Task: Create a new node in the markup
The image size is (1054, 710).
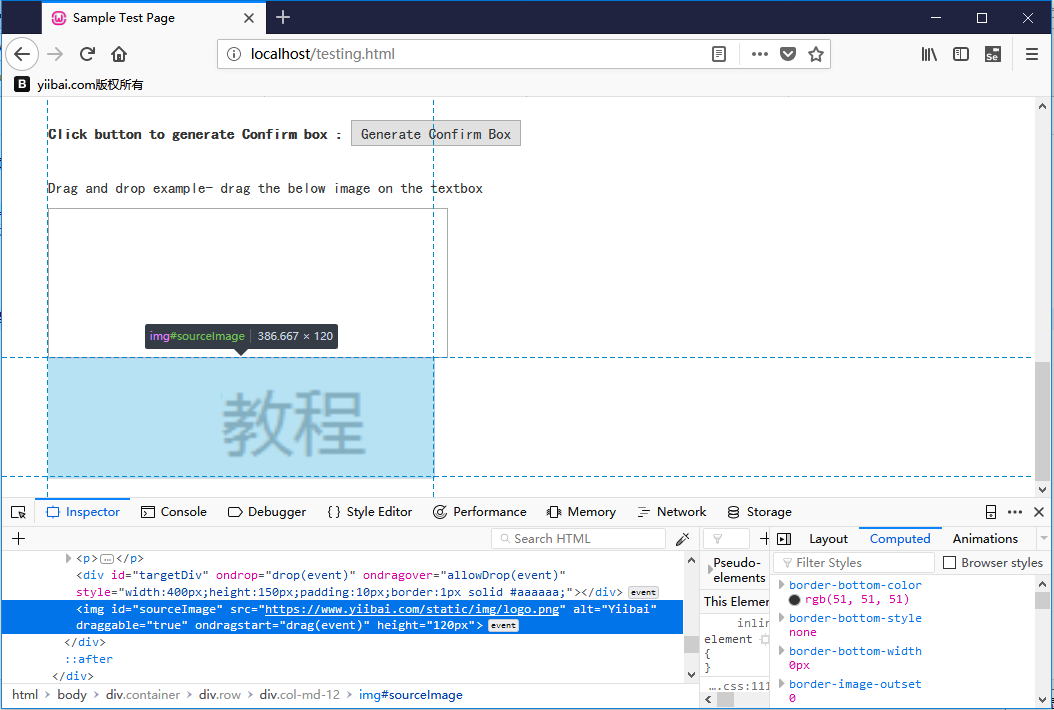Action: [x=18, y=539]
